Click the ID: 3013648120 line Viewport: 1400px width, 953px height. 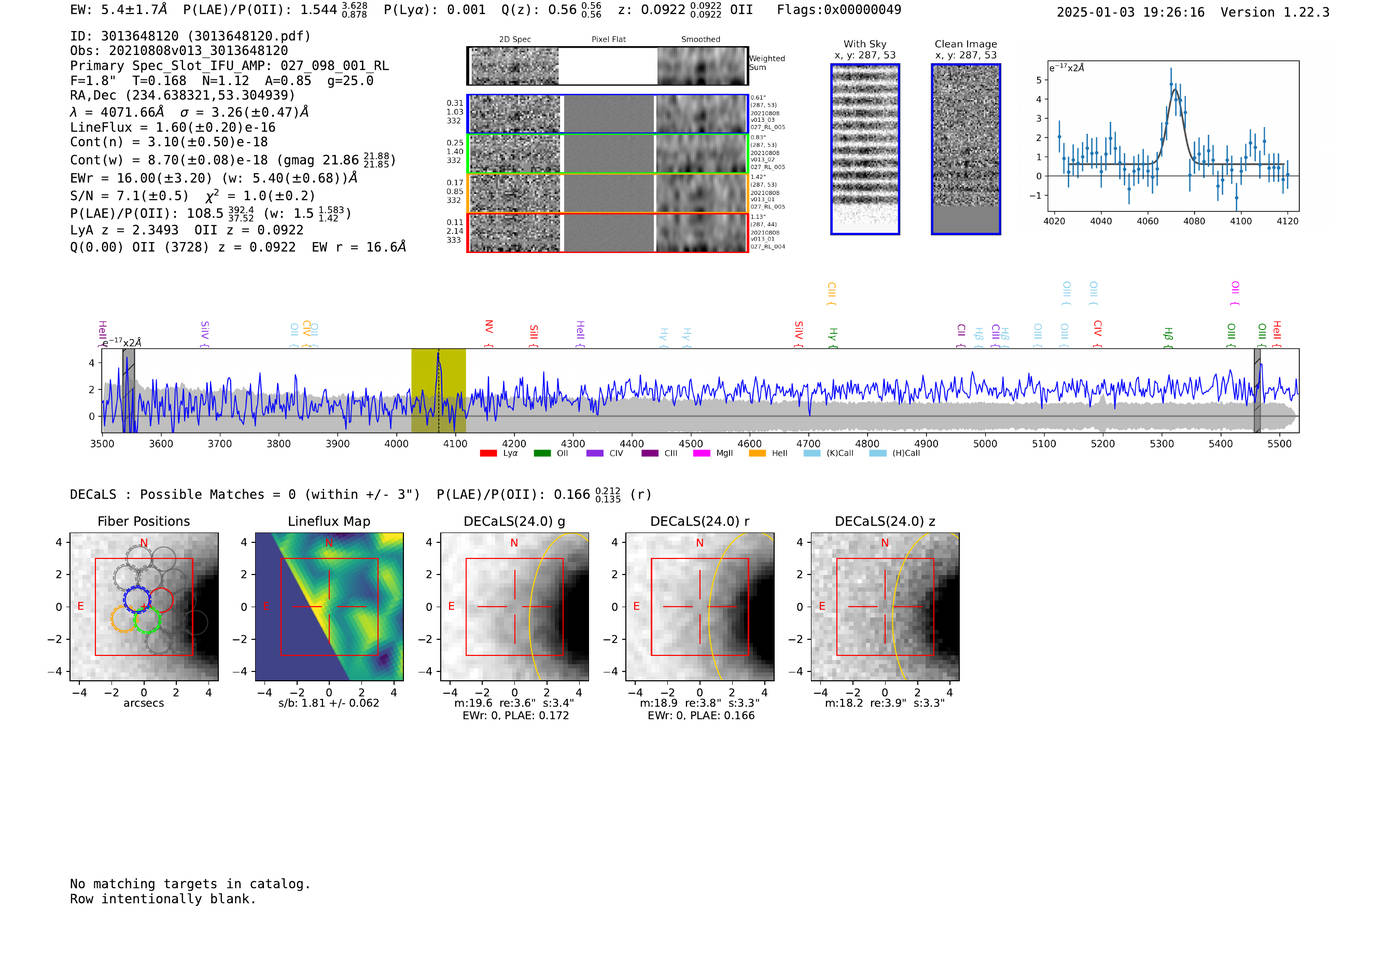tap(190, 36)
